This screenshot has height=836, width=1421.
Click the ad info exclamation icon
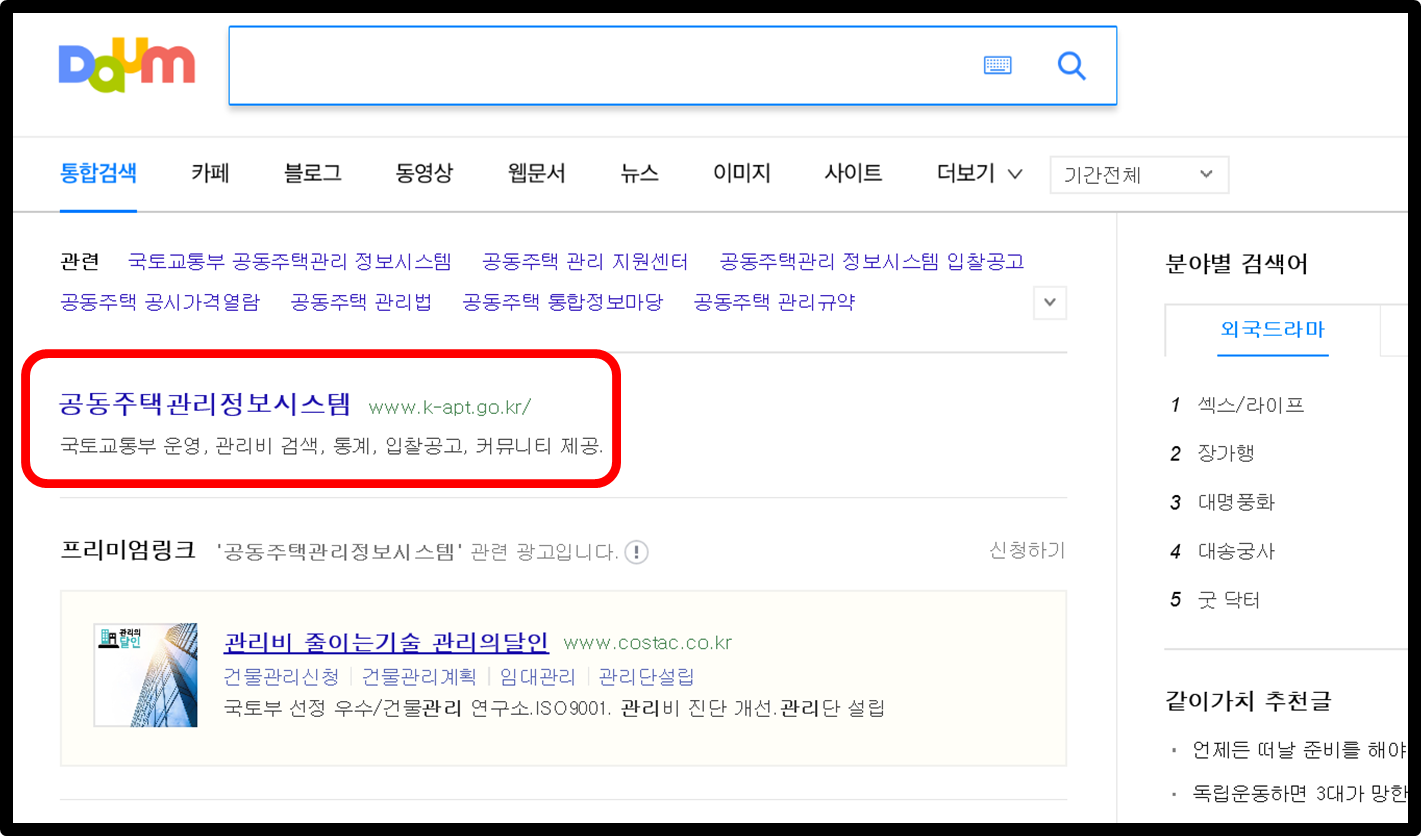pos(637,552)
